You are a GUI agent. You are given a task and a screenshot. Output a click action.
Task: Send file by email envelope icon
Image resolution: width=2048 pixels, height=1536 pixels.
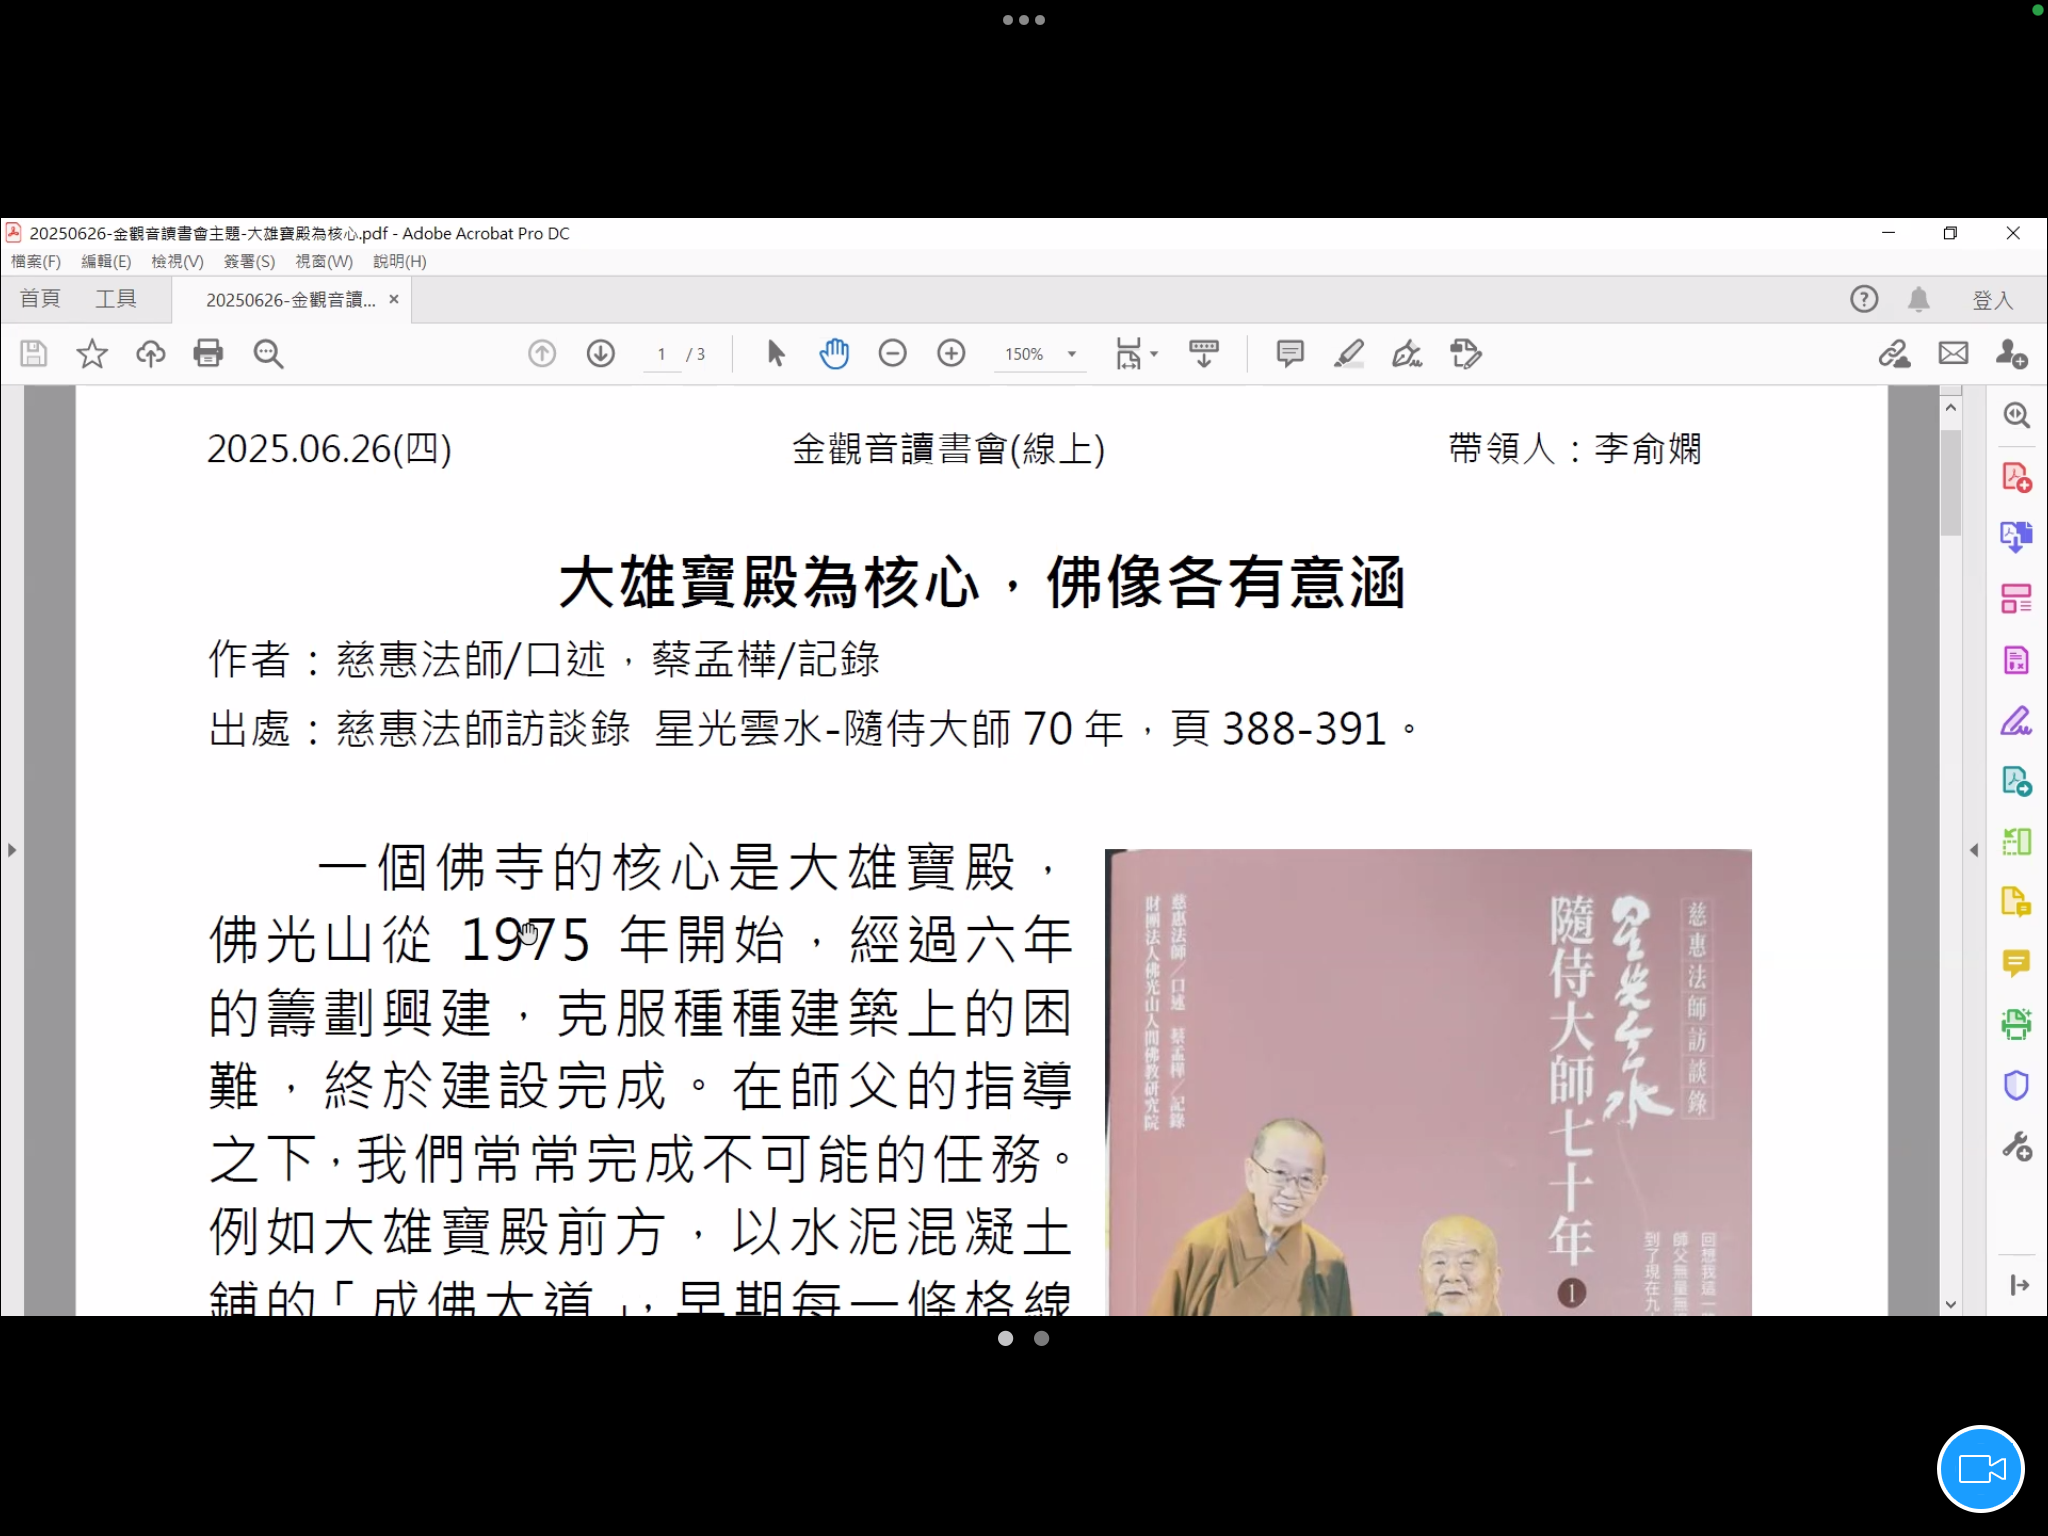(x=1953, y=354)
